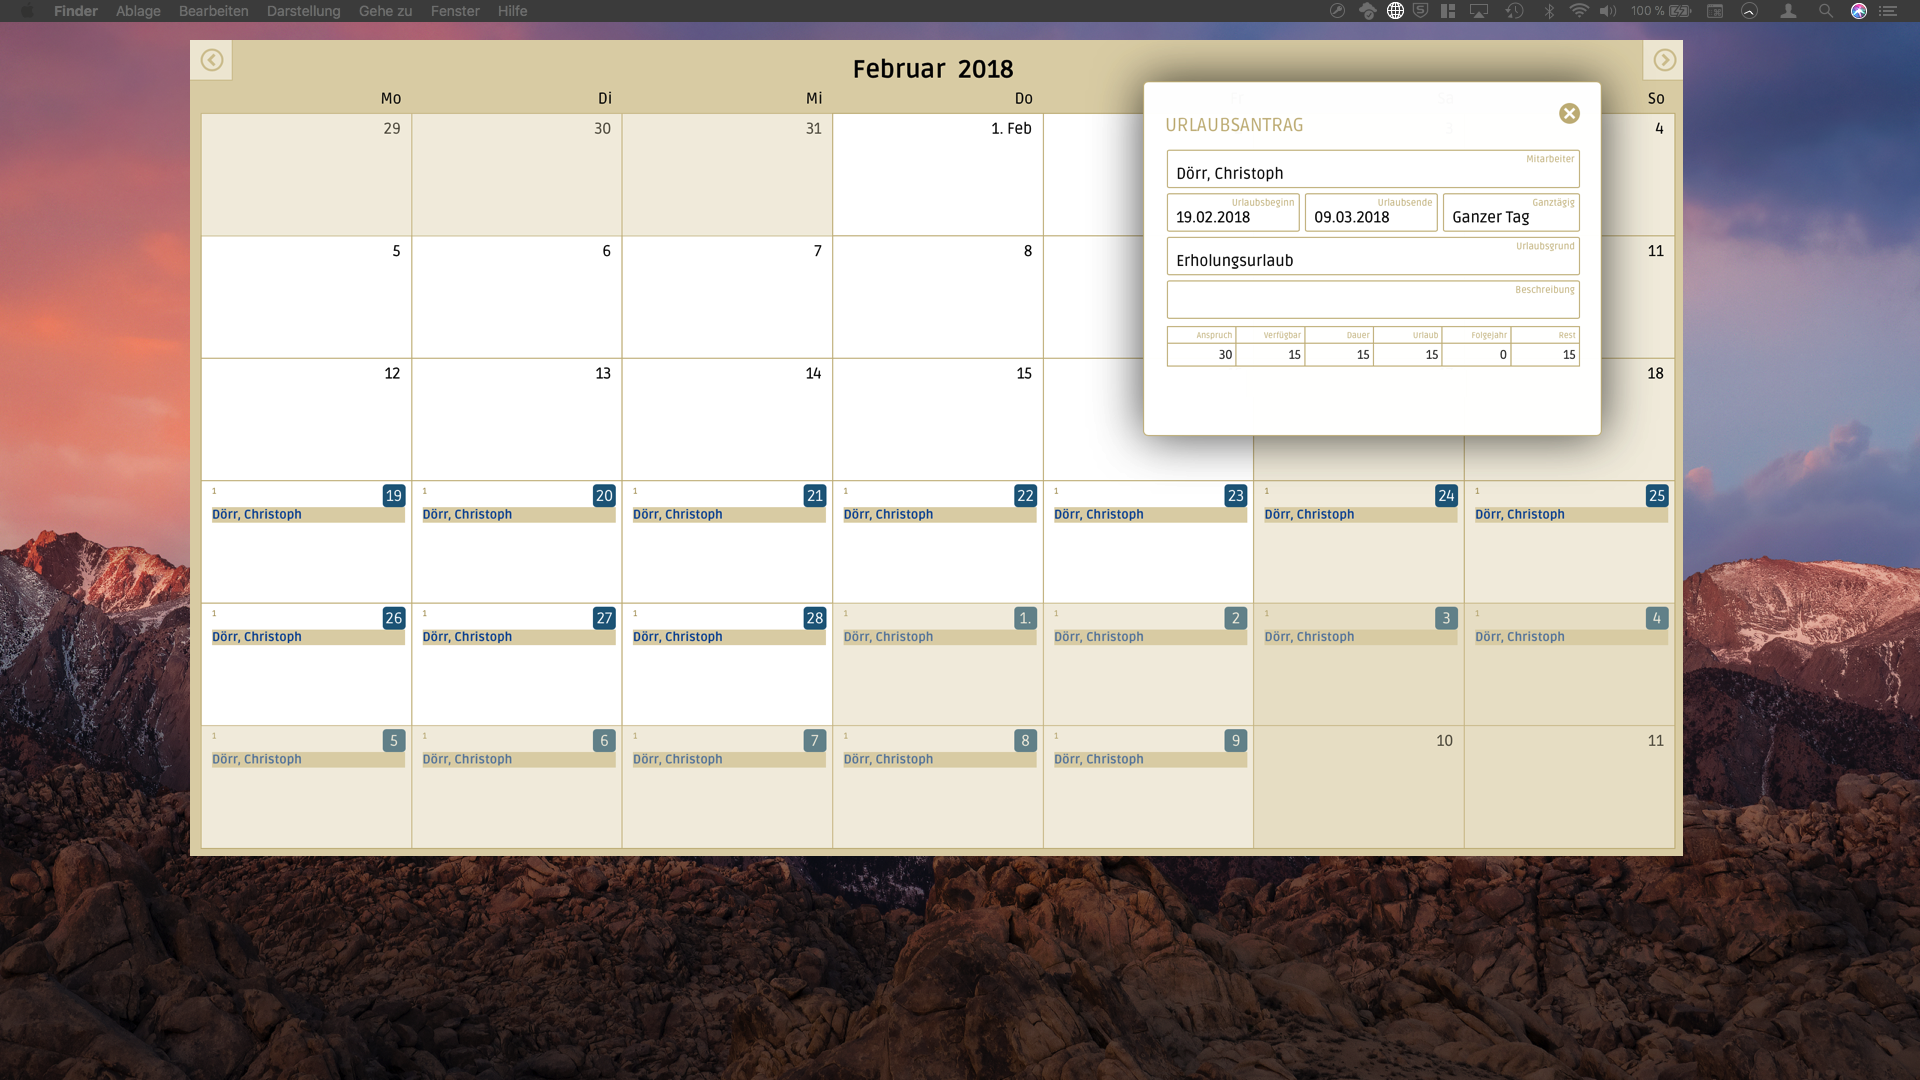Select the day badge 26
Image resolution: width=1920 pixels, height=1080 pixels.
[x=394, y=618]
